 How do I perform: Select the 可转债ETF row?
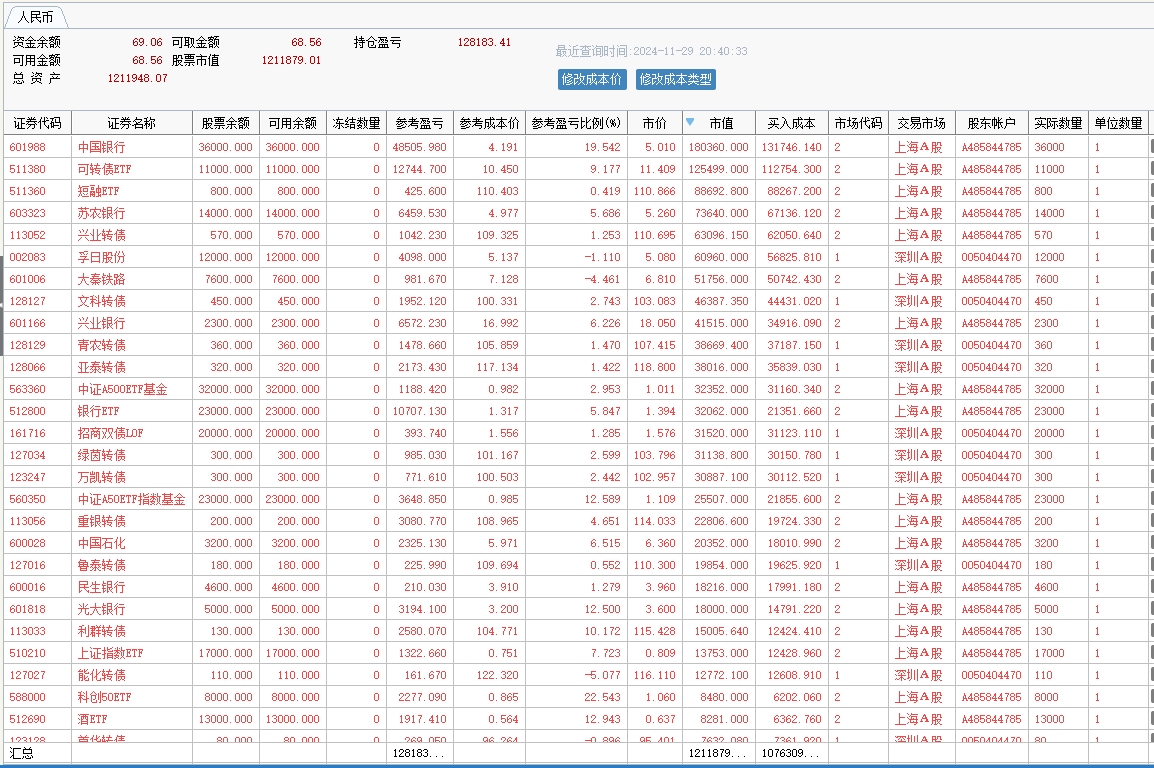104,169
